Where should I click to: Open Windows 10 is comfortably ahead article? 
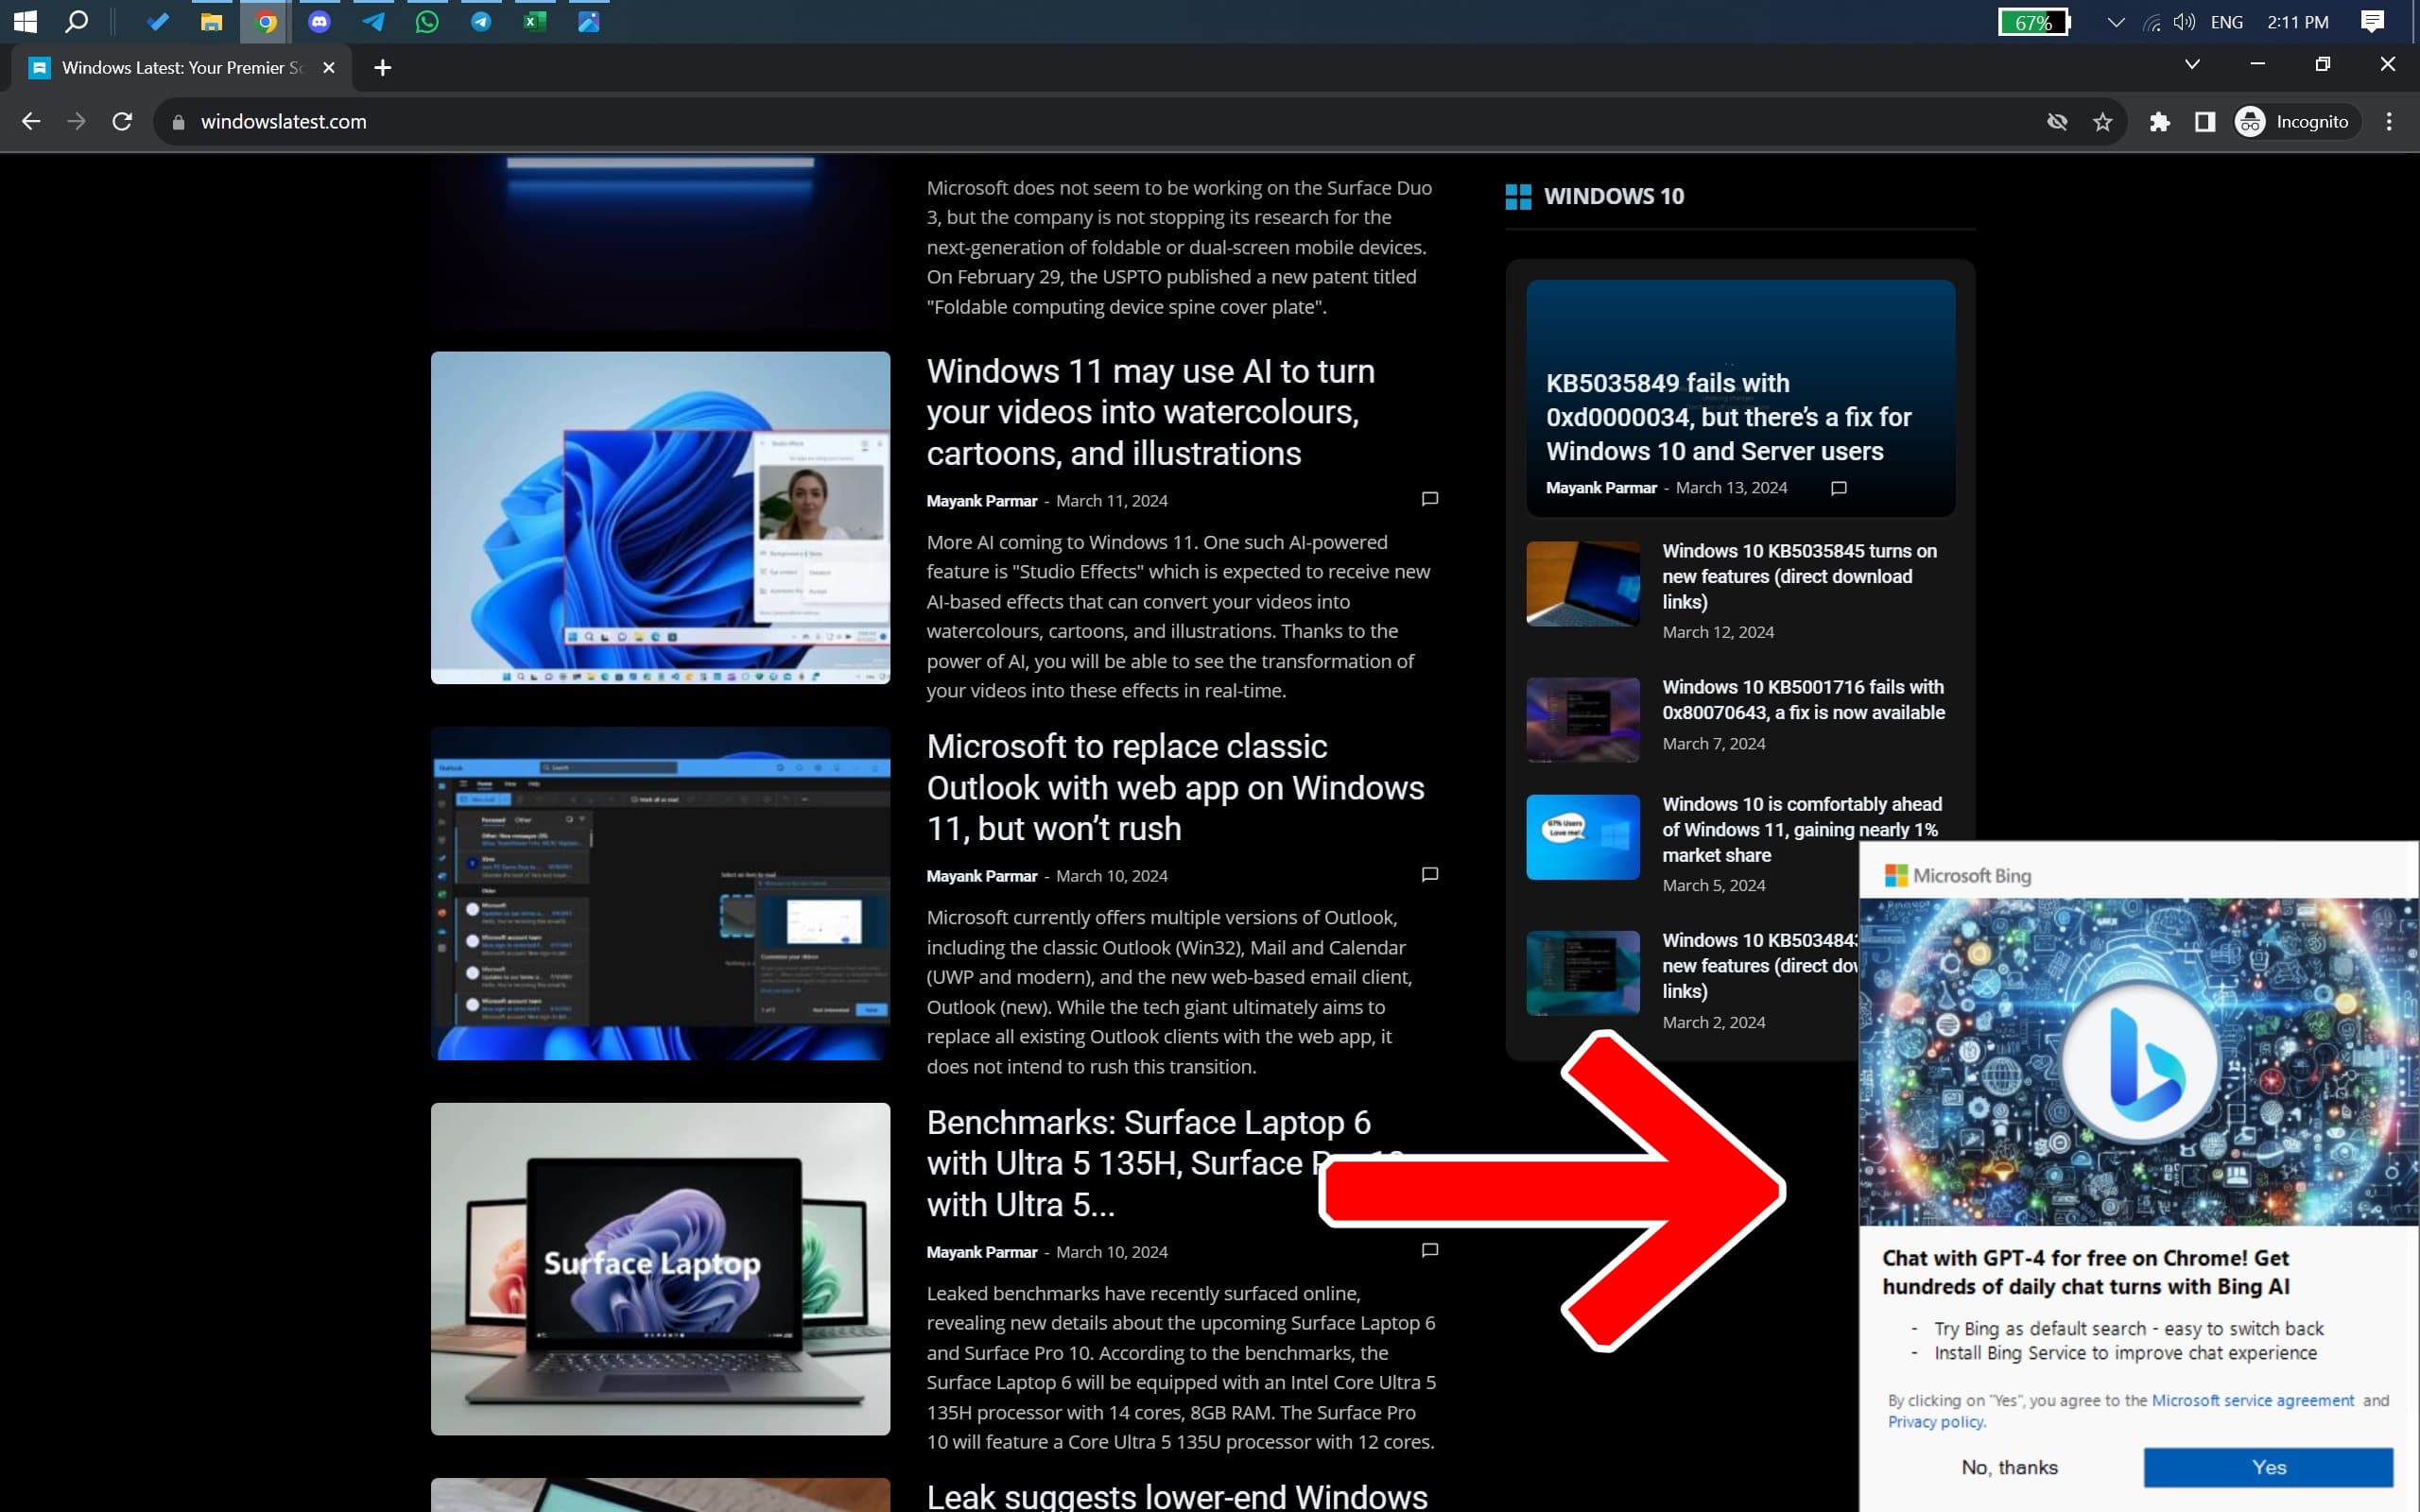(x=1802, y=829)
